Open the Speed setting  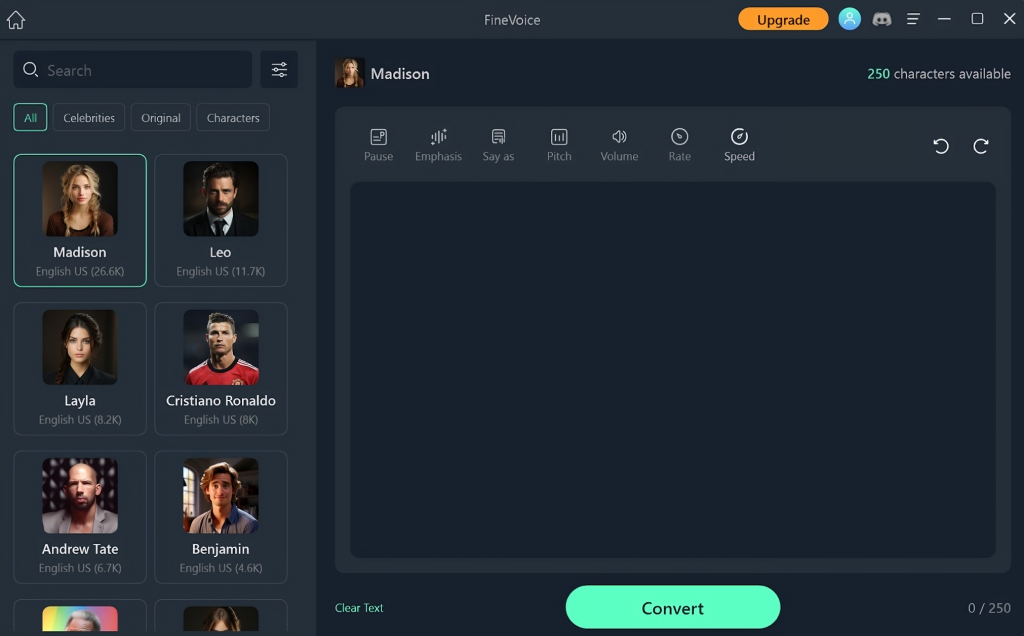pyautogui.click(x=739, y=145)
